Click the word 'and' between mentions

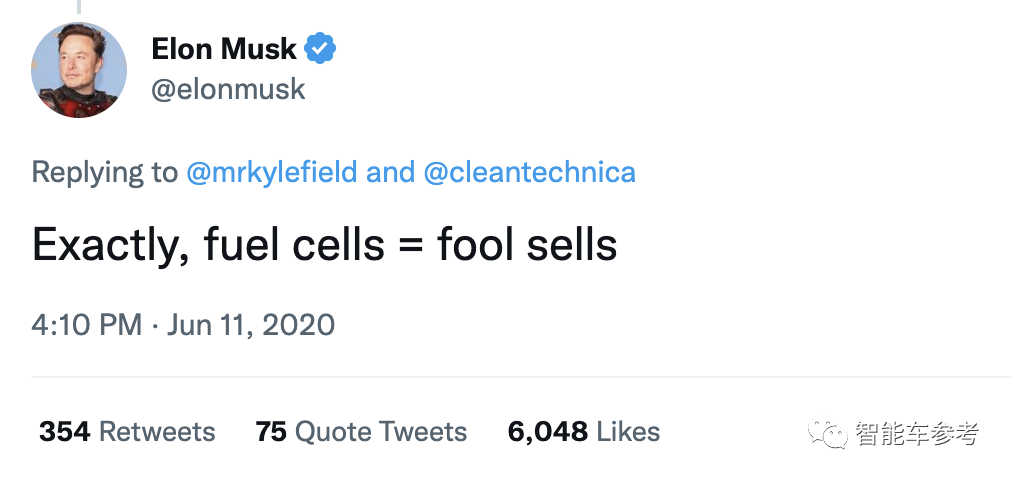click(390, 172)
